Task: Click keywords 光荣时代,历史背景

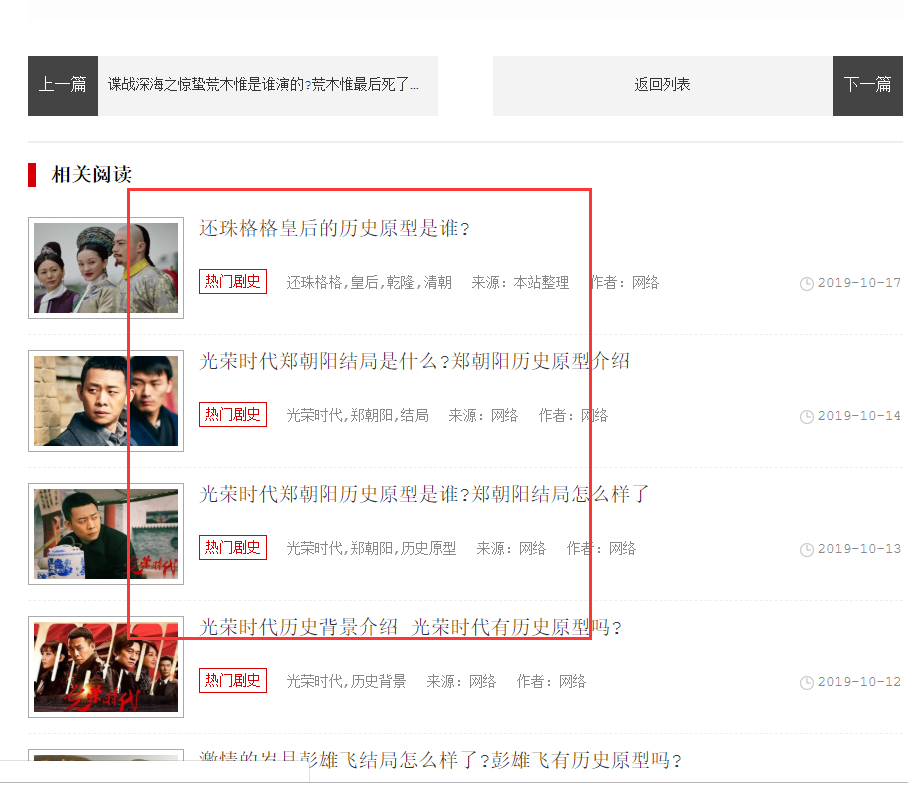Action: (346, 682)
